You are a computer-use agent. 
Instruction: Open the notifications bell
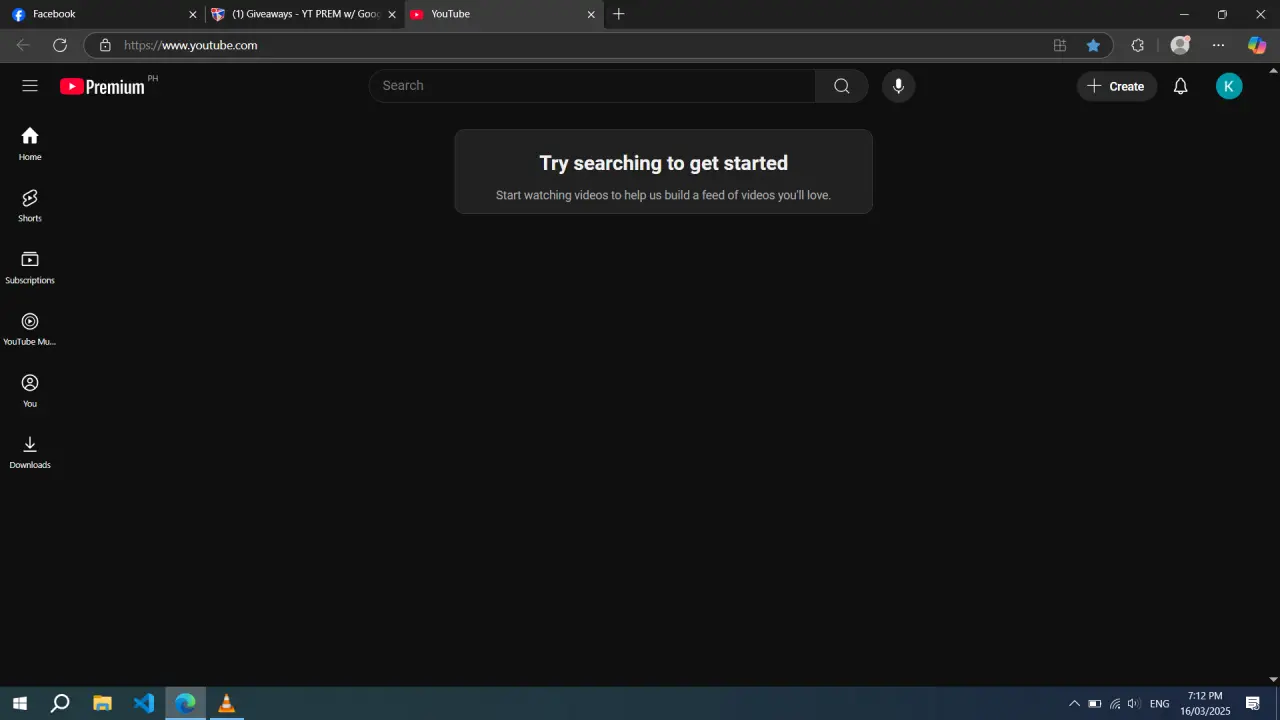pyautogui.click(x=1181, y=86)
